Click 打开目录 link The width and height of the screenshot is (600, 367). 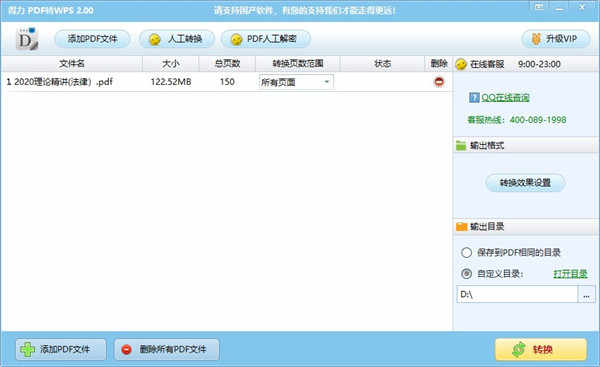[x=570, y=274]
